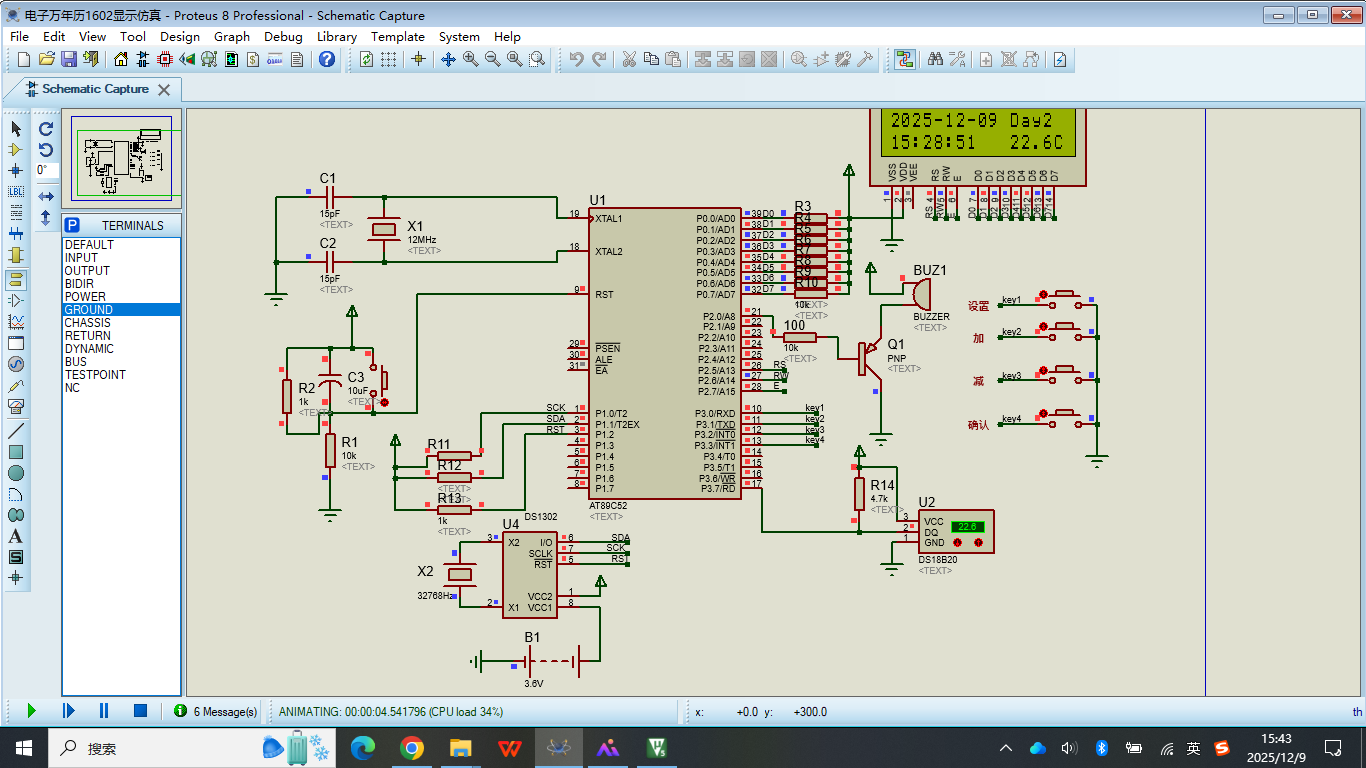Select POWER in the terminals list

(85, 297)
